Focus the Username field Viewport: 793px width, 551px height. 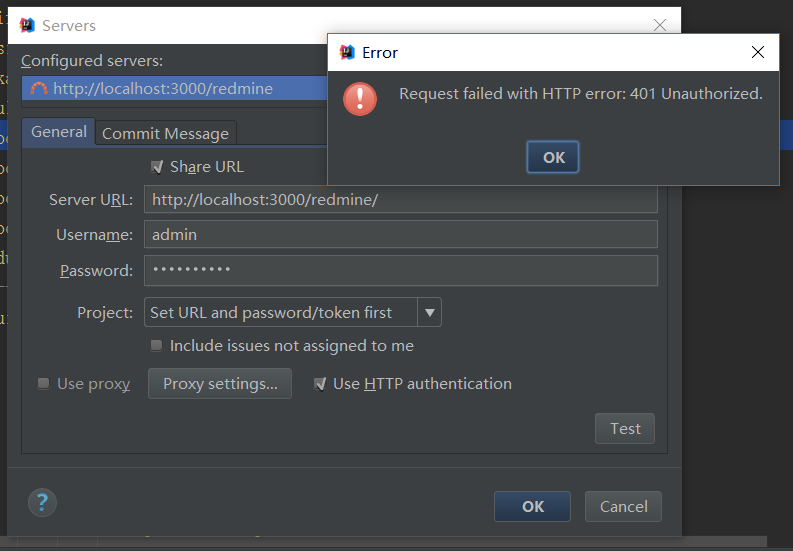point(401,234)
